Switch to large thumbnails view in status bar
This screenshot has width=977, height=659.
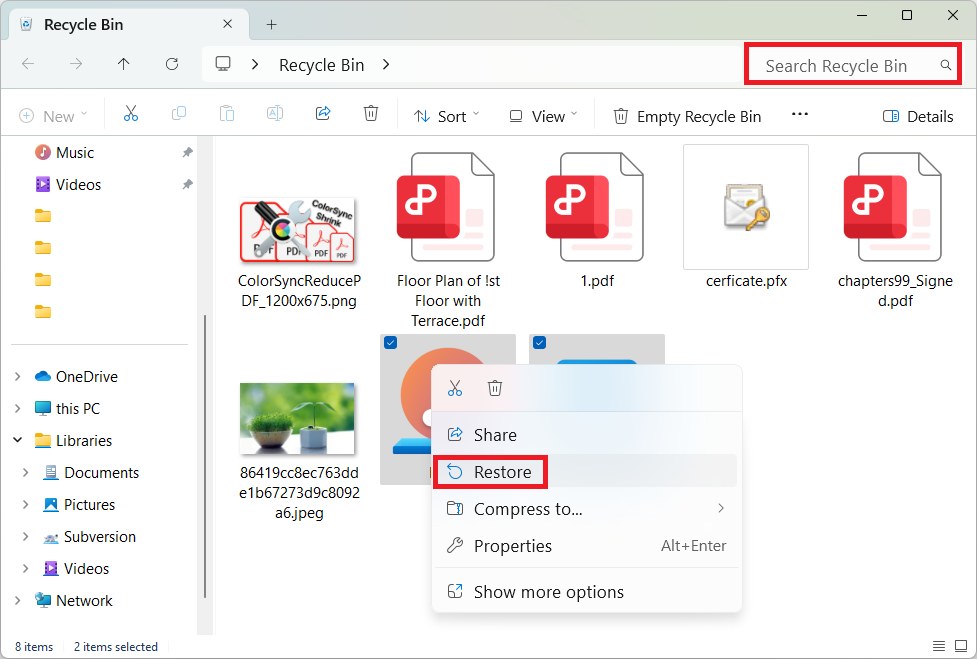click(963, 646)
